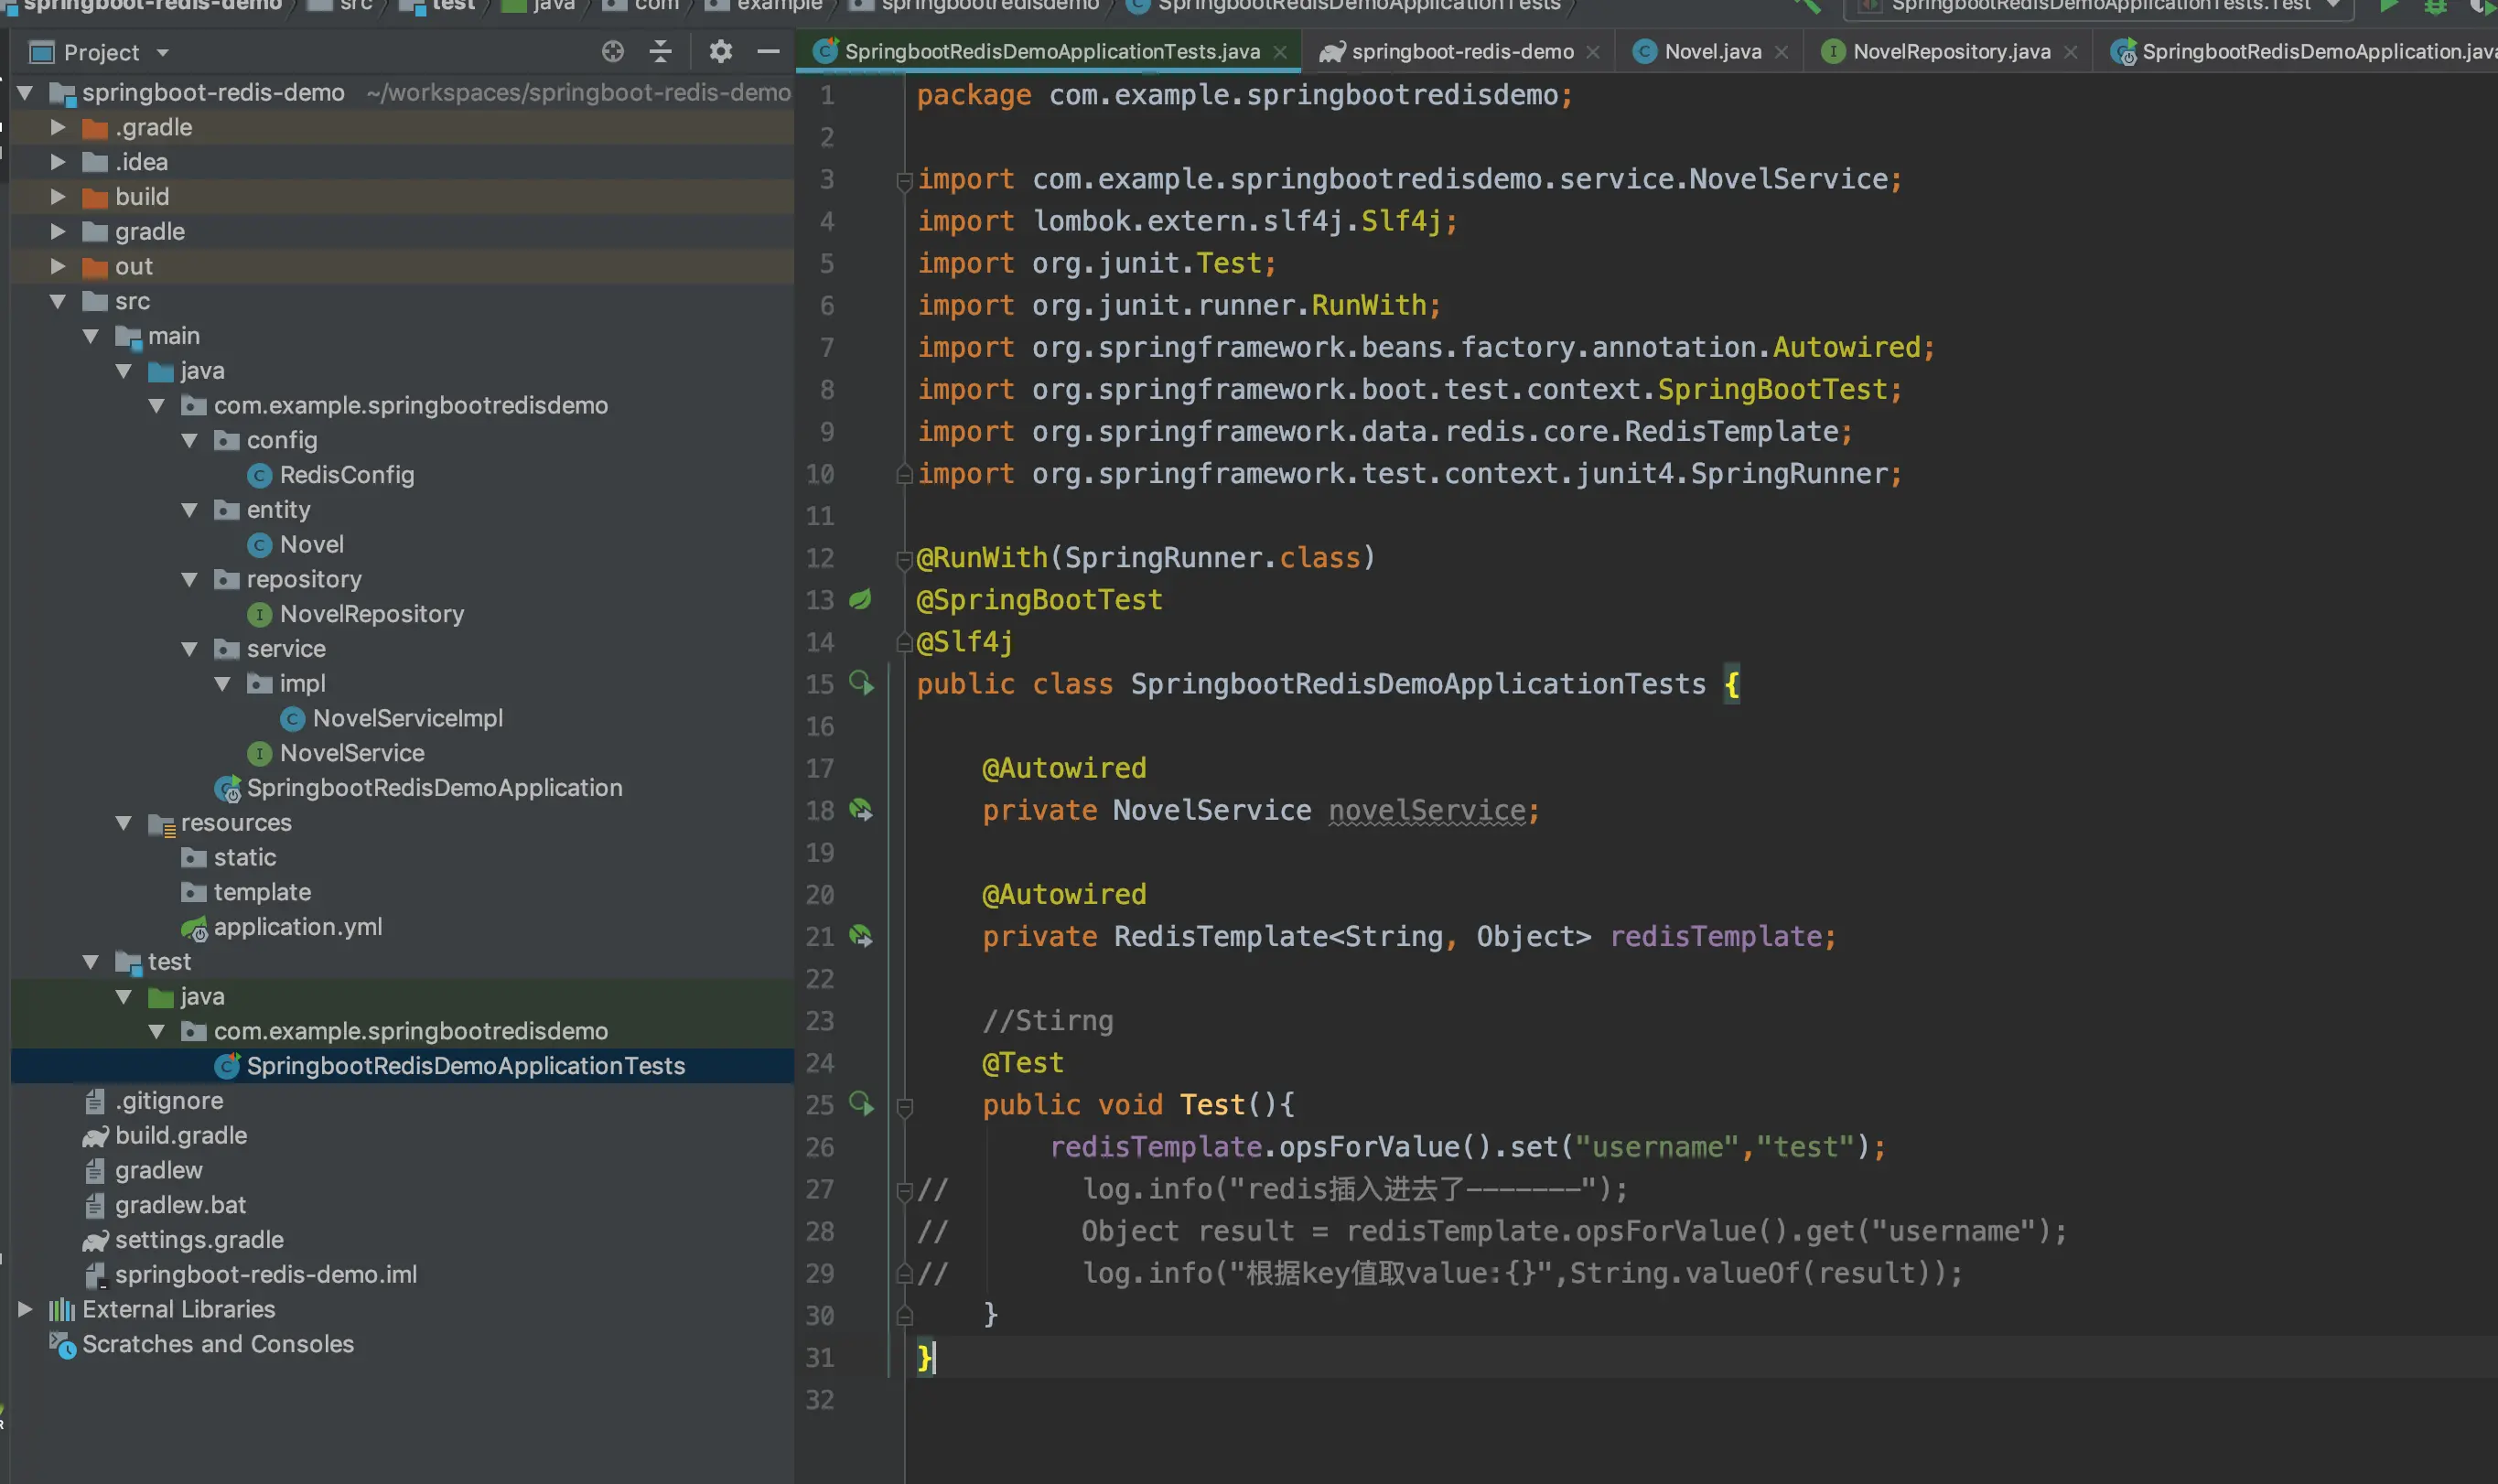This screenshot has width=2498, height=1484.
Task: Click the Spring bean leaf icon on line 13
Action: pyautogui.click(x=860, y=599)
